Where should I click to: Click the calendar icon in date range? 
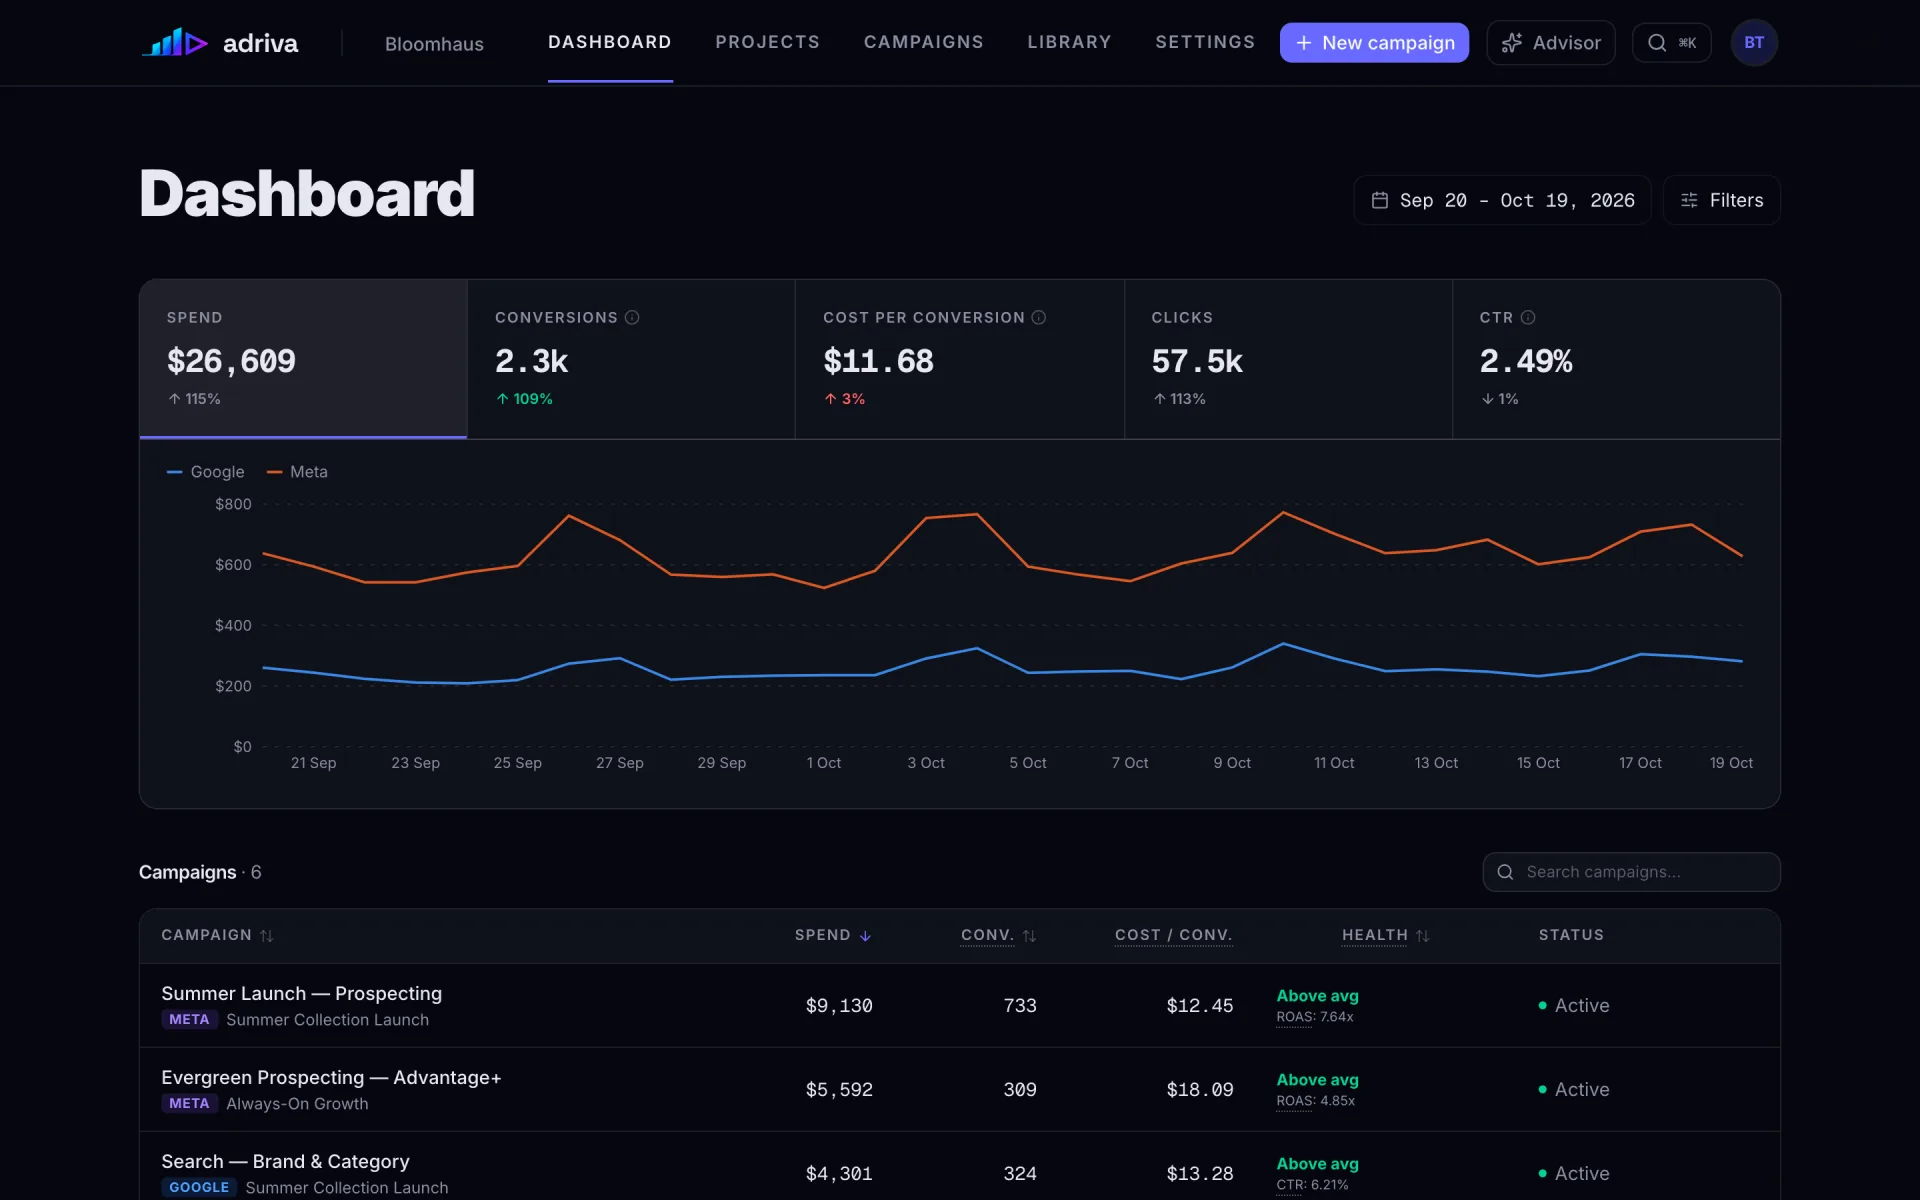pos(1380,200)
